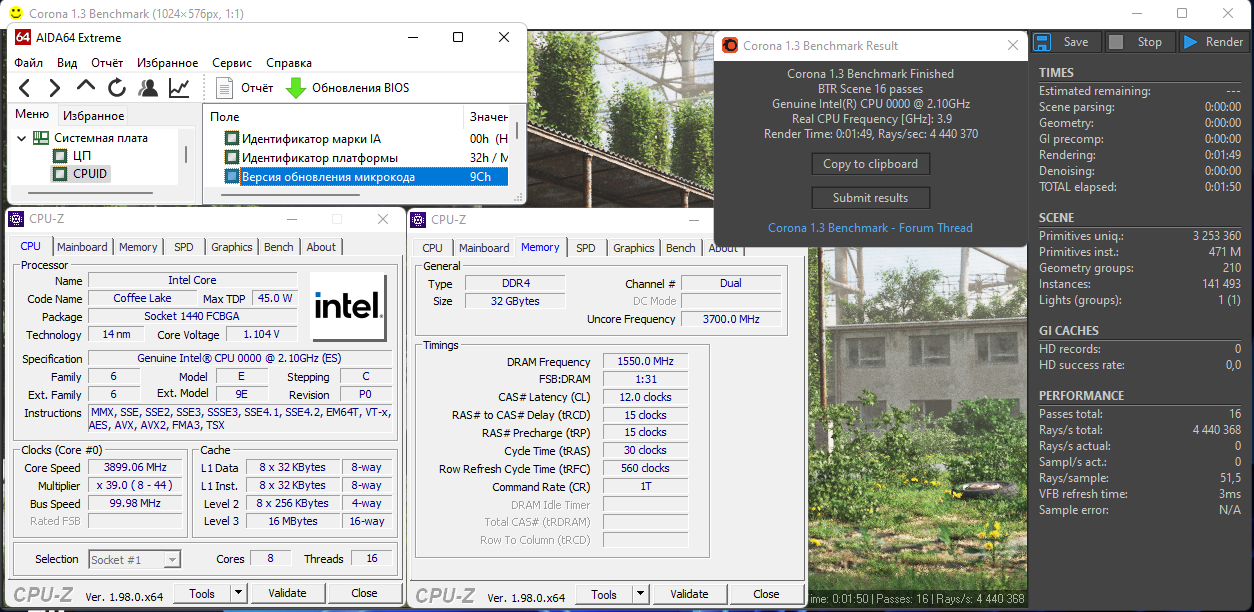Open Bench tab in right CPU-Z
1254x612 pixels.
[681, 248]
